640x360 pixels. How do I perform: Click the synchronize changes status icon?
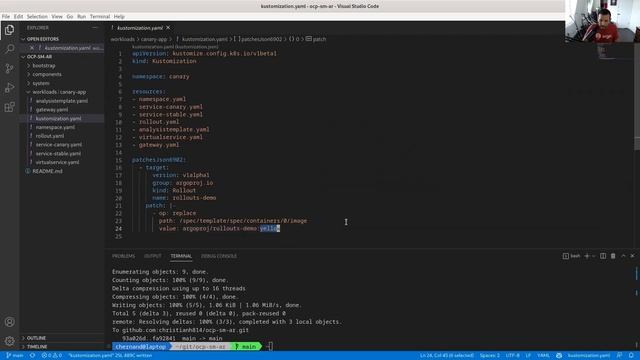coord(32,356)
